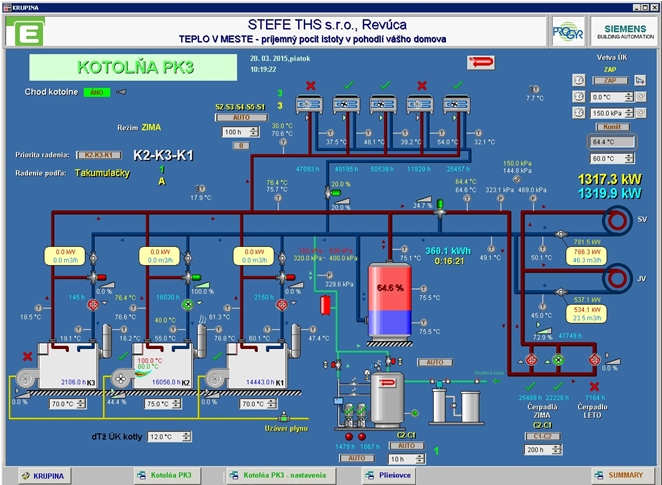Select the cooling unit showing 25457 h
Screen dimensions: 662x485
457,104
